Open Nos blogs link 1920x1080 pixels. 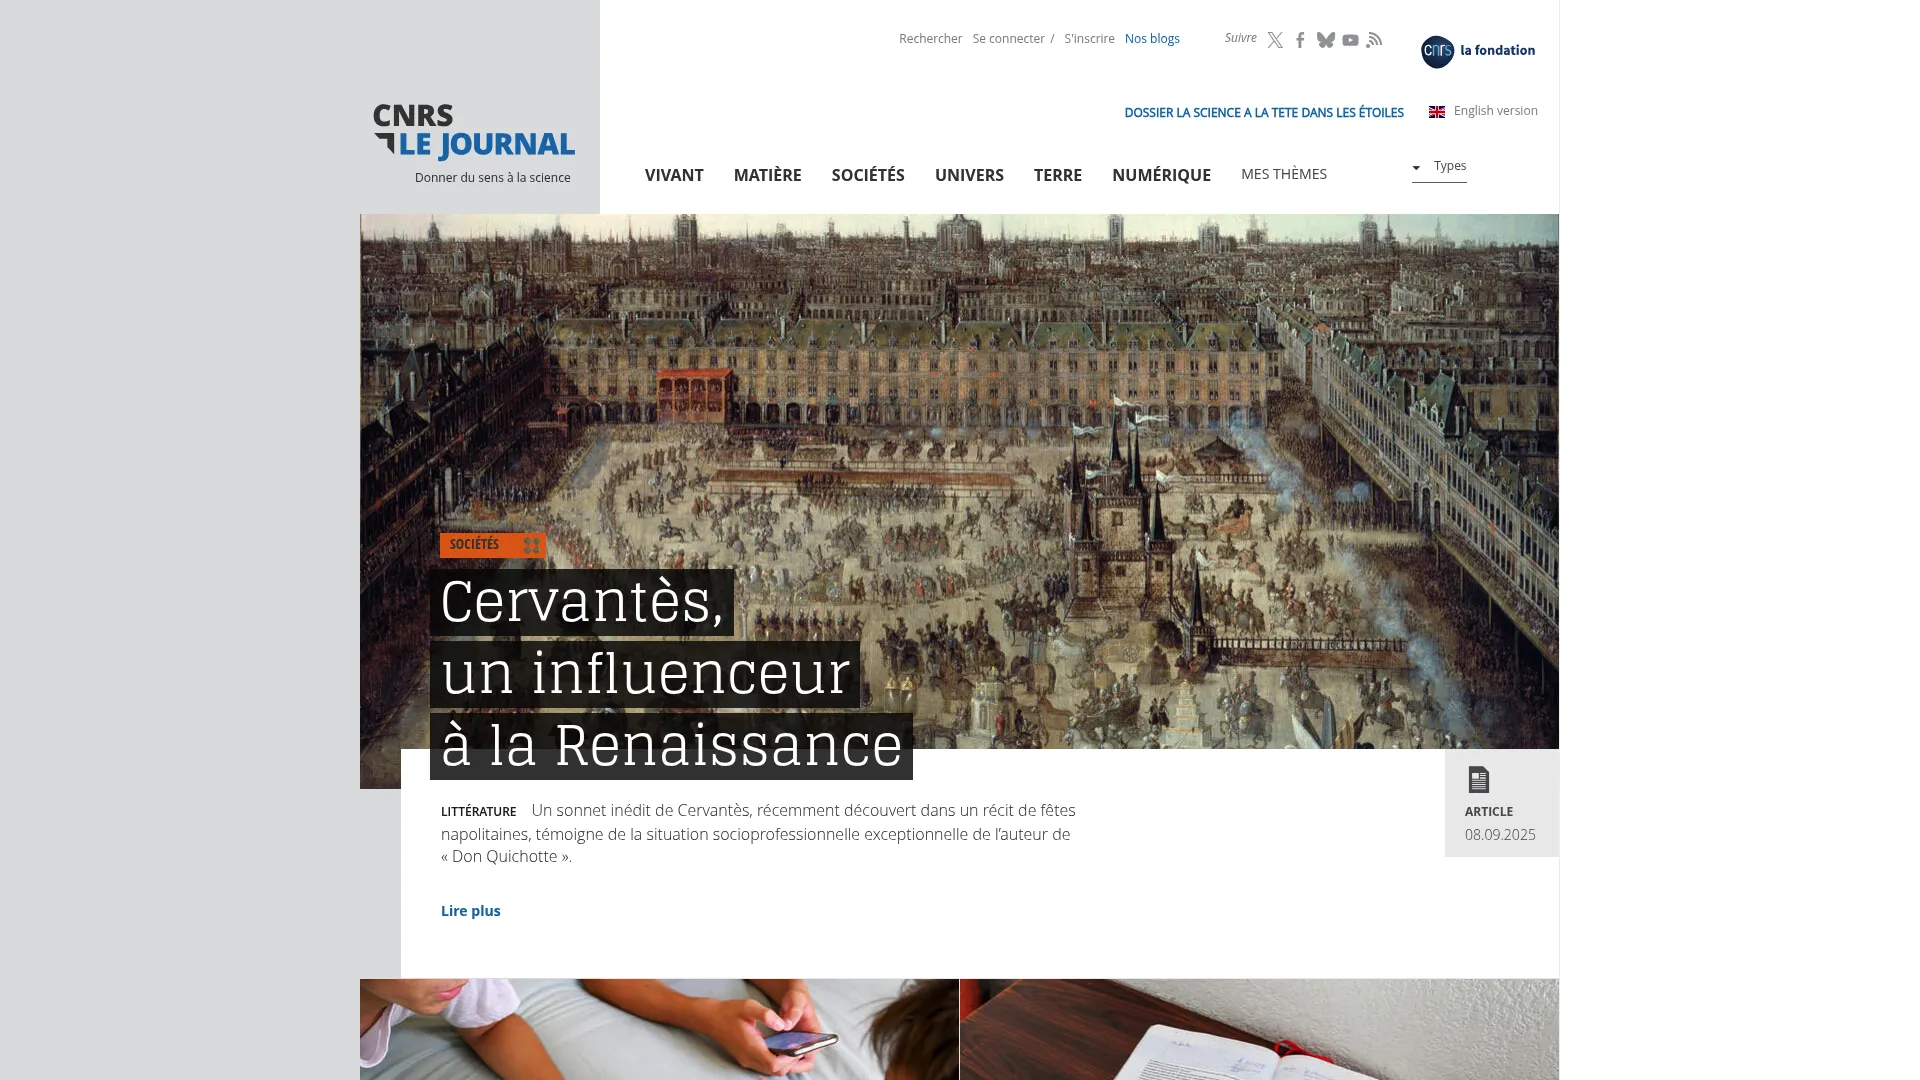click(x=1152, y=39)
